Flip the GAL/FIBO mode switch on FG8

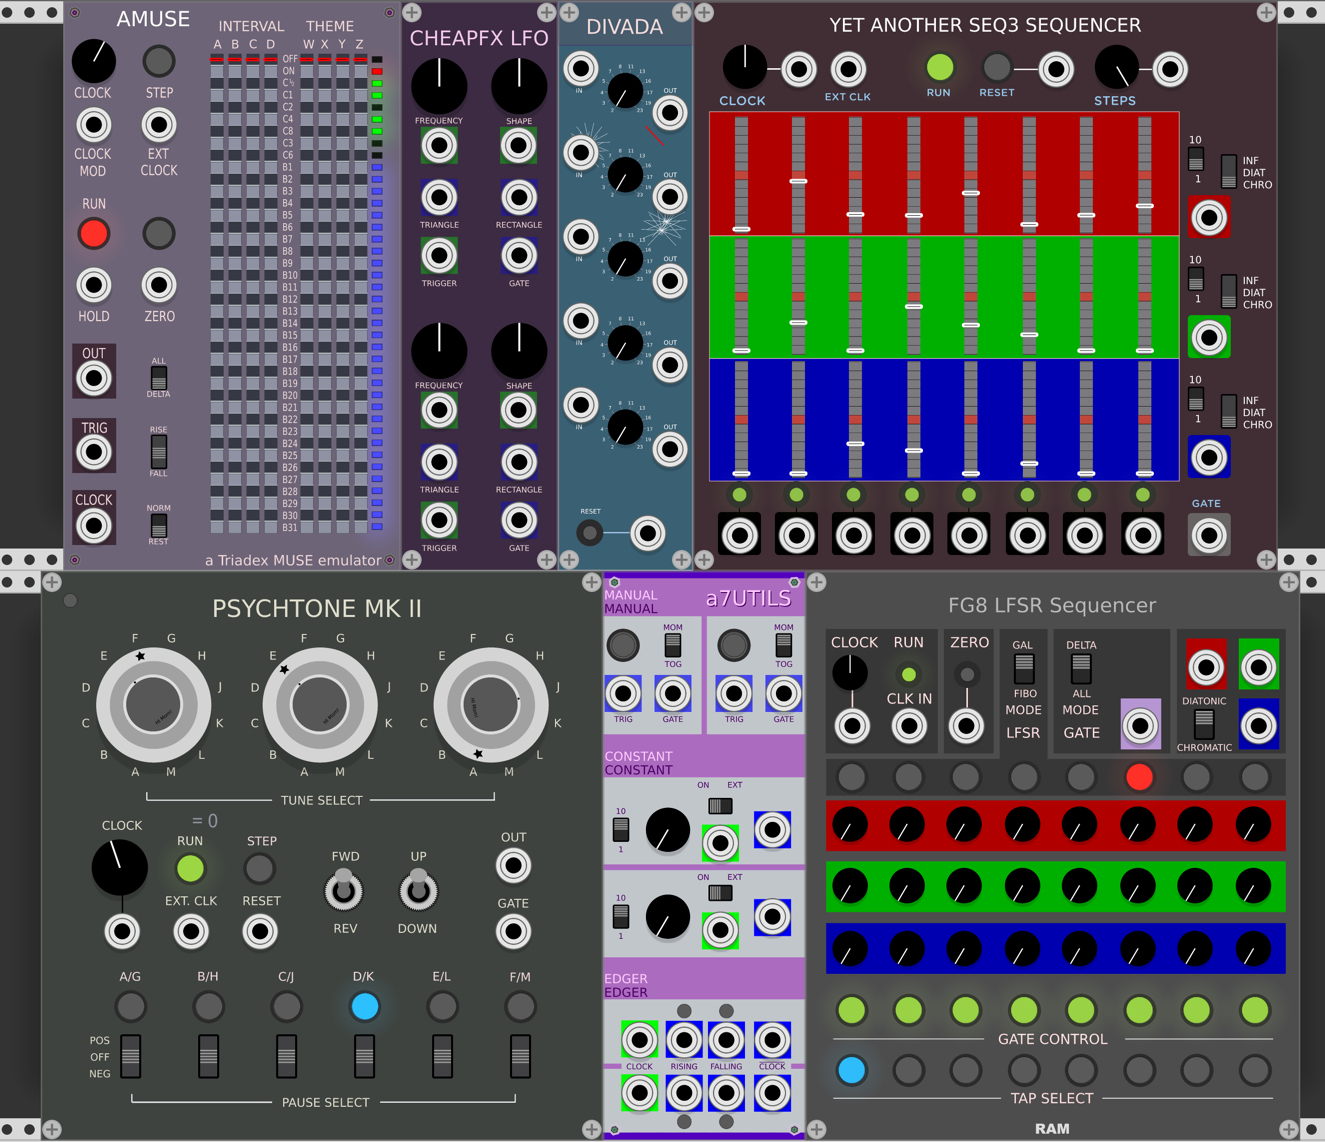tap(1023, 669)
